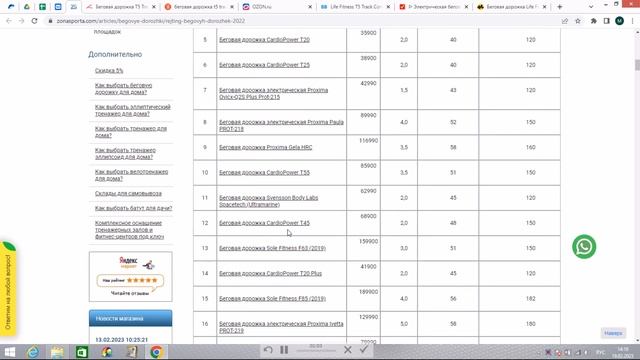Click the page vertical scrollbar thumb
This screenshot has height=360, width=640.
(637, 65)
